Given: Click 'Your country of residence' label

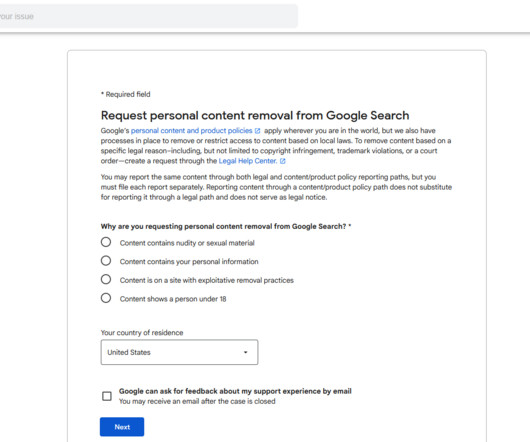Looking at the screenshot, I should [x=142, y=333].
